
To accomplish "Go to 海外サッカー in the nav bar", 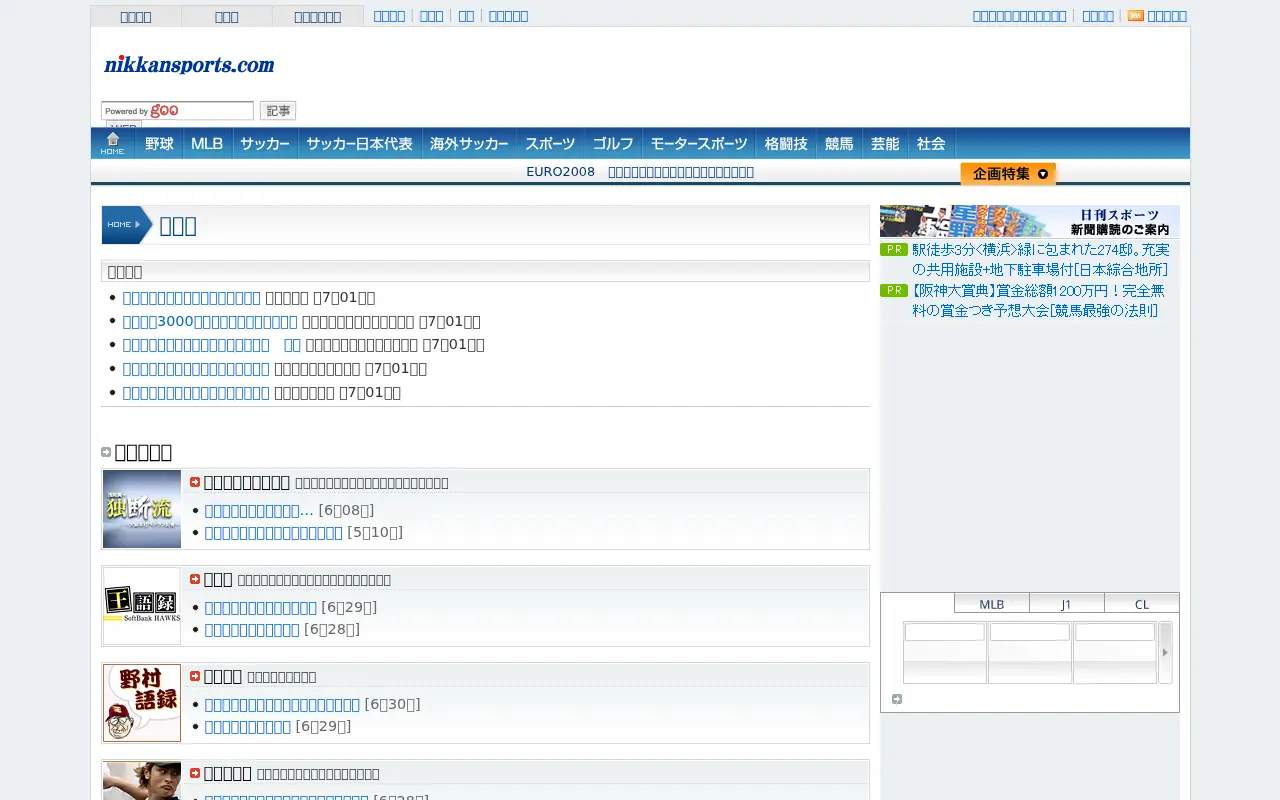I will [x=469, y=143].
